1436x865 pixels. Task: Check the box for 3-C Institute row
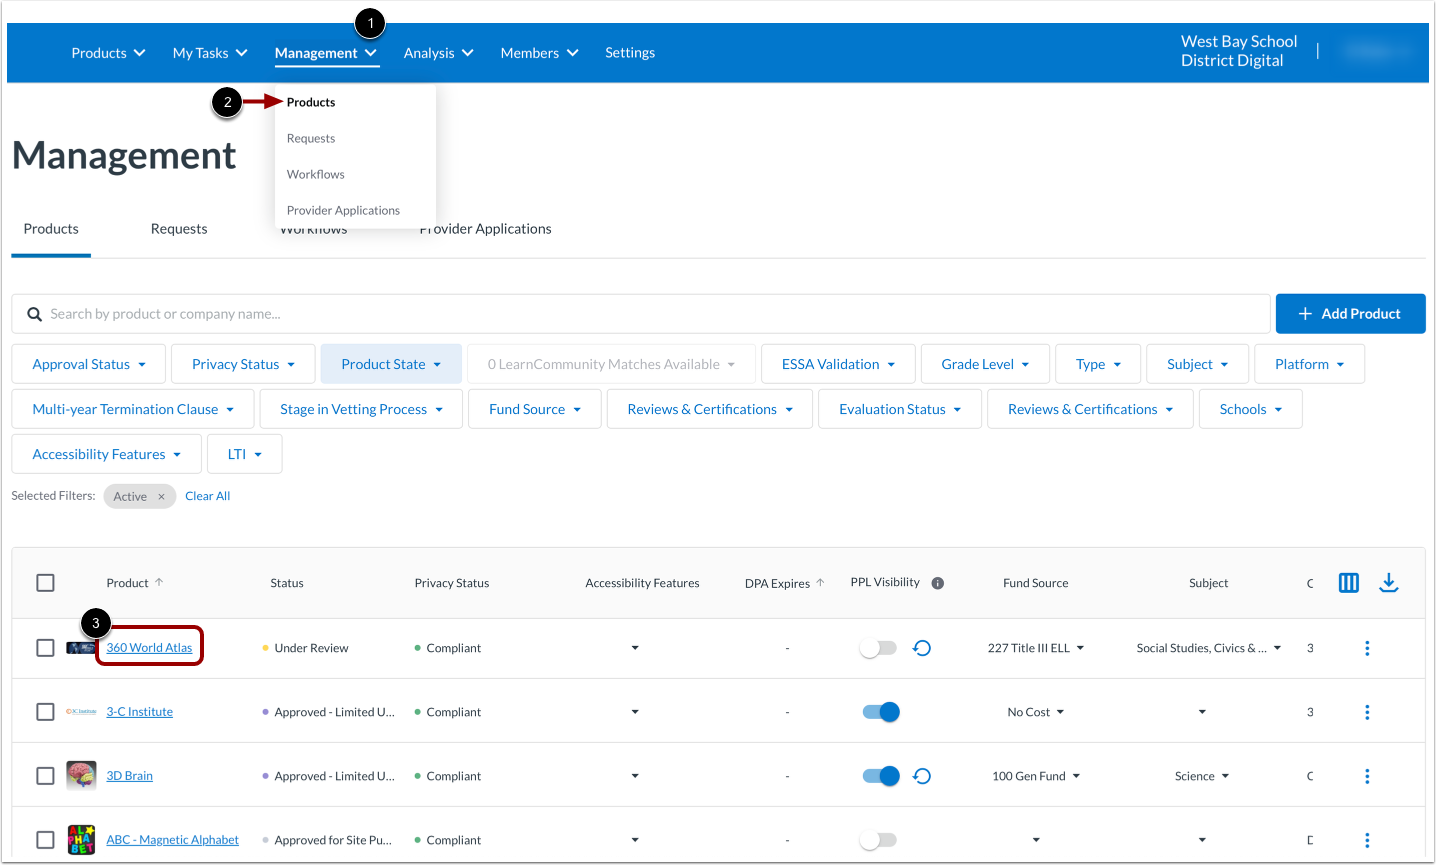pos(45,712)
